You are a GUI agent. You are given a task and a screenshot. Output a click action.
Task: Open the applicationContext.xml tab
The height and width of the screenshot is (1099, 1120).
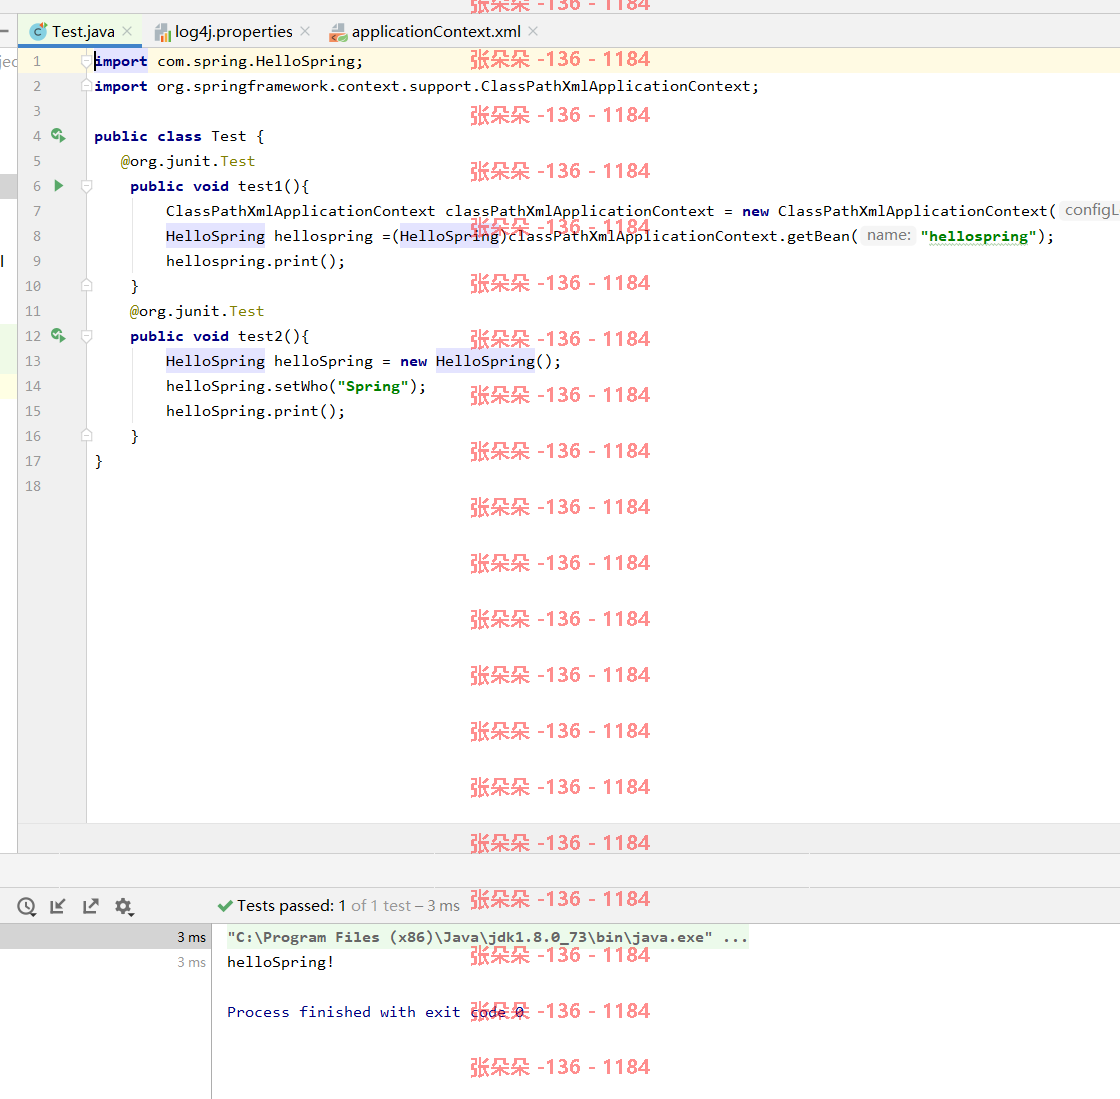[x=436, y=31]
